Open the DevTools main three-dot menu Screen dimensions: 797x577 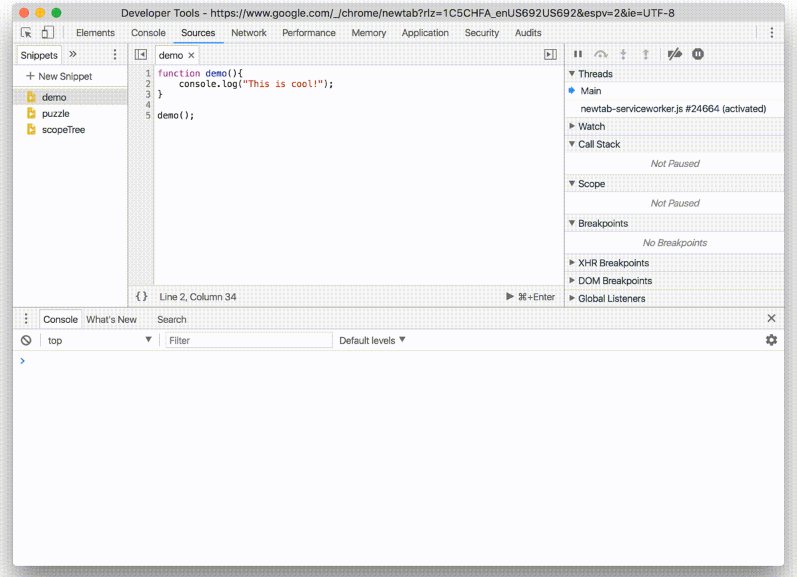pyautogui.click(x=772, y=33)
